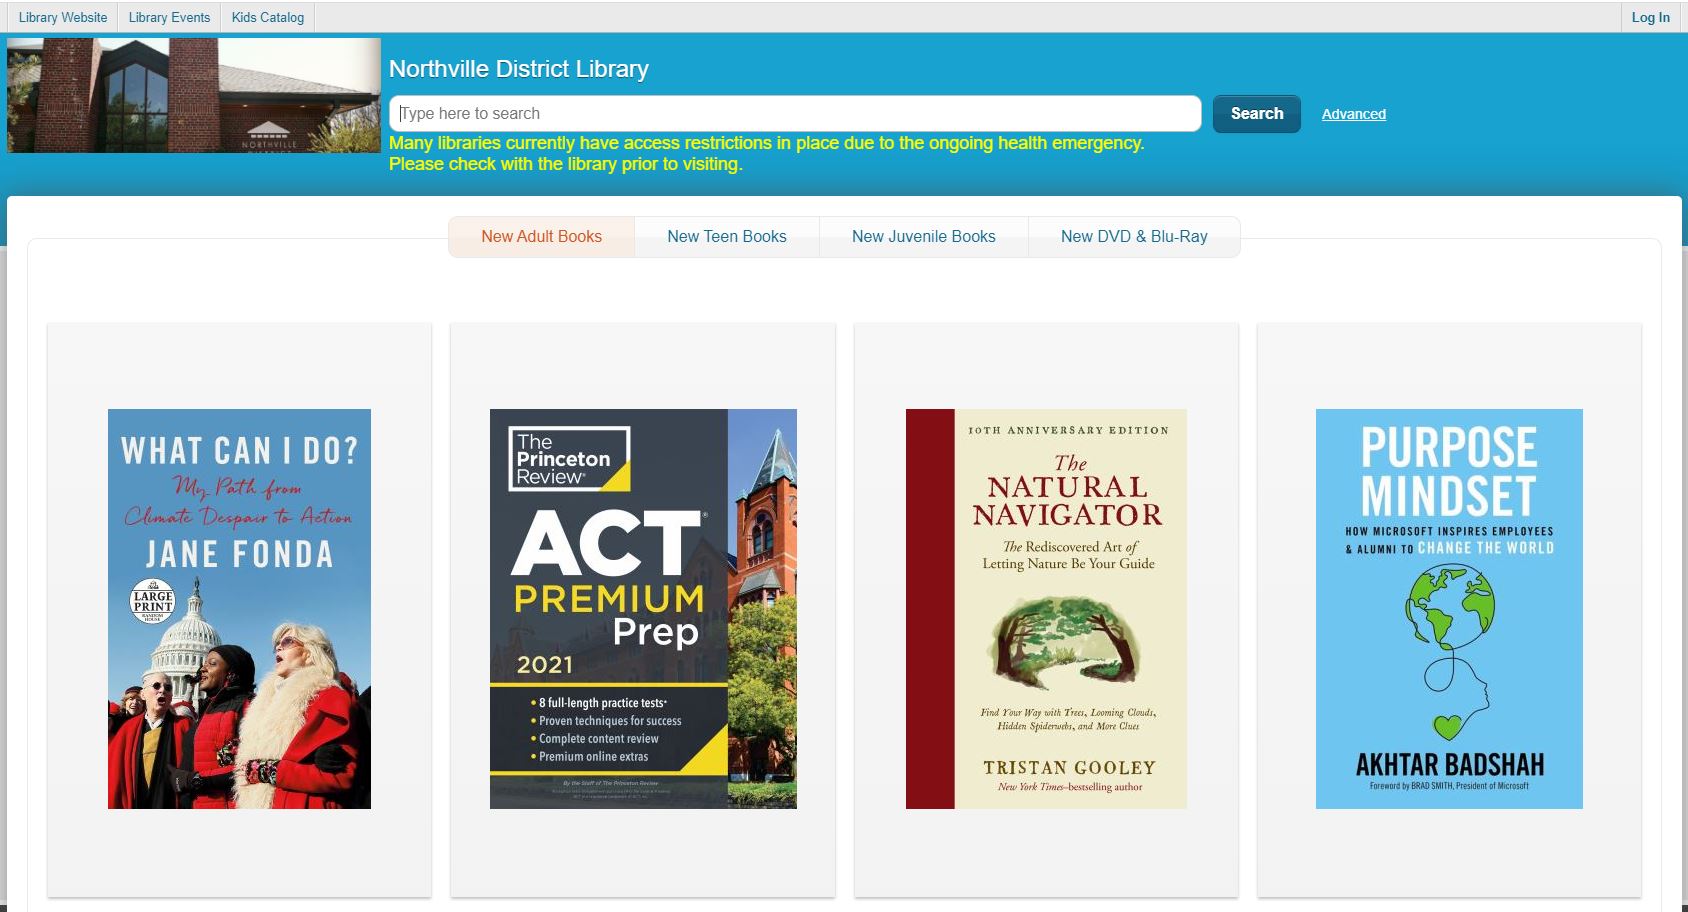Open the Library Website link

63,17
